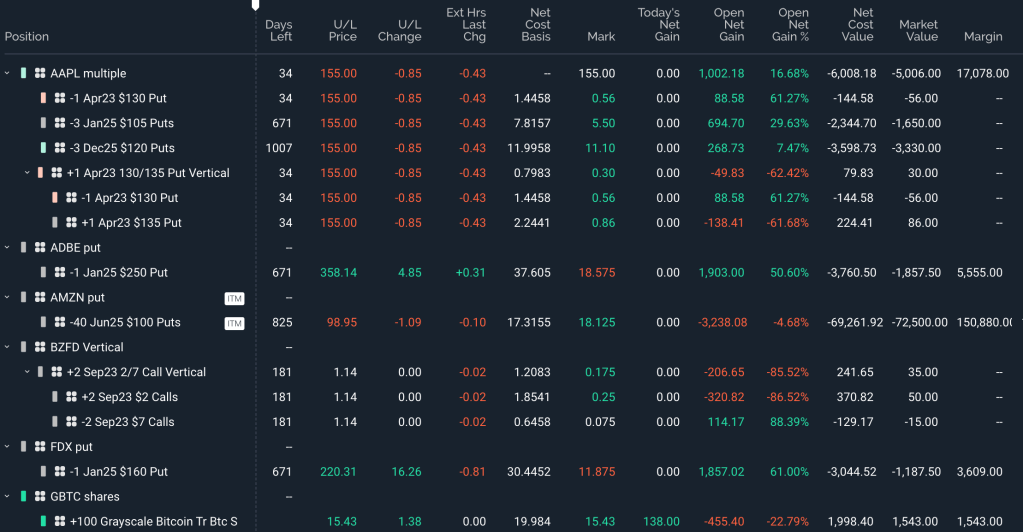Collapse the BZFD Vertical group chevron
Screen dimensions: 1023x532
[8, 347]
